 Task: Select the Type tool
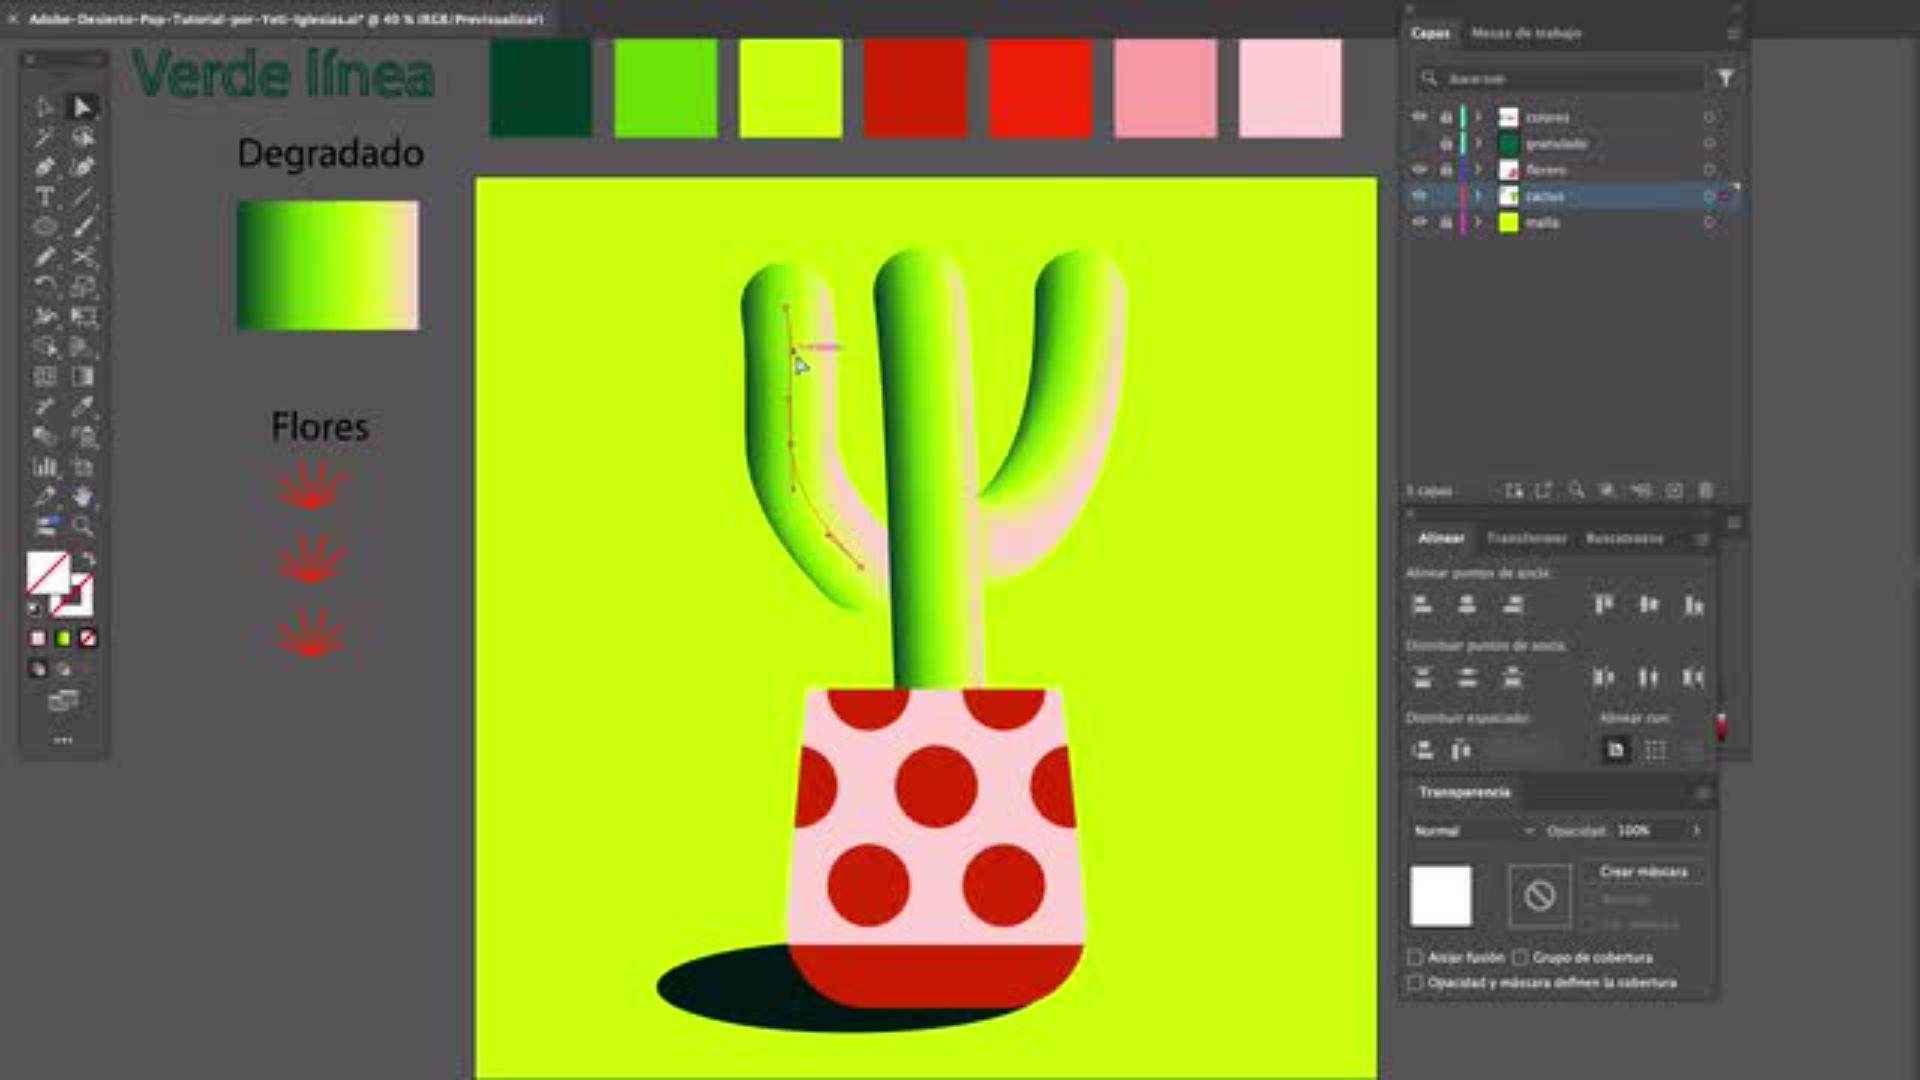click(x=44, y=197)
